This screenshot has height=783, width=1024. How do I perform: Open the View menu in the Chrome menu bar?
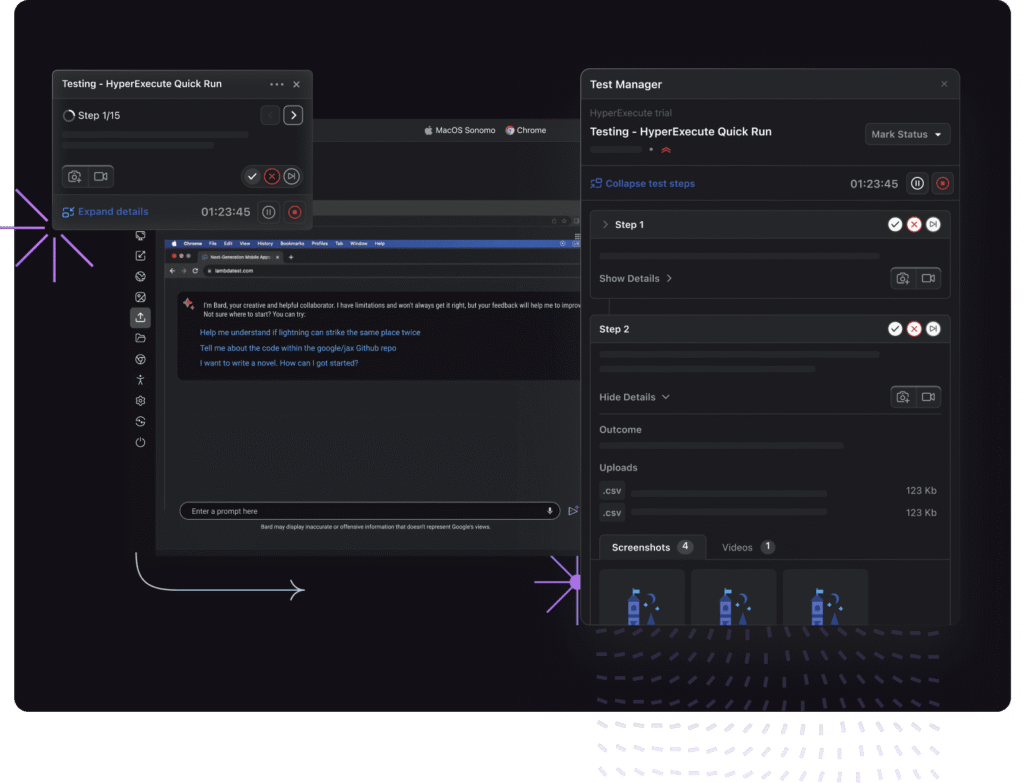pyautogui.click(x=245, y=244)
